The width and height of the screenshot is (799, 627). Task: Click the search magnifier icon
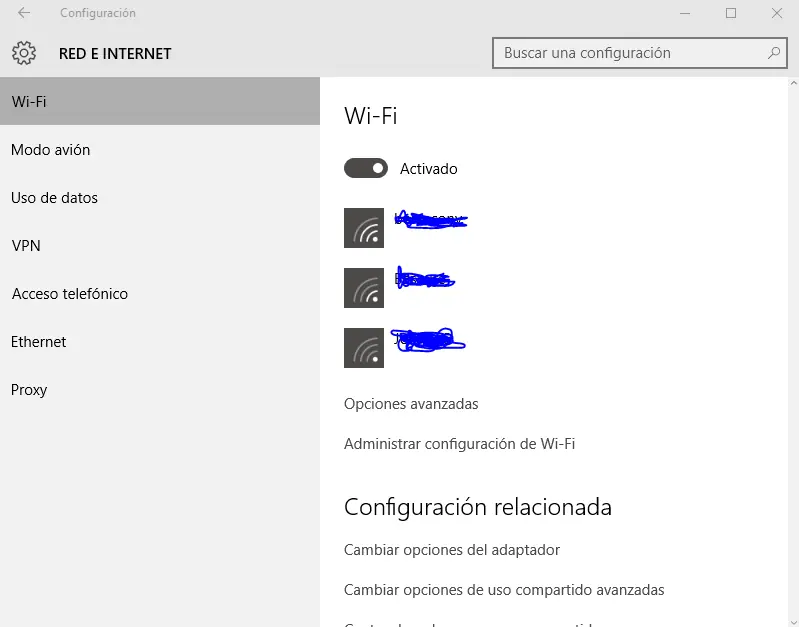click(x=774, y=53)
